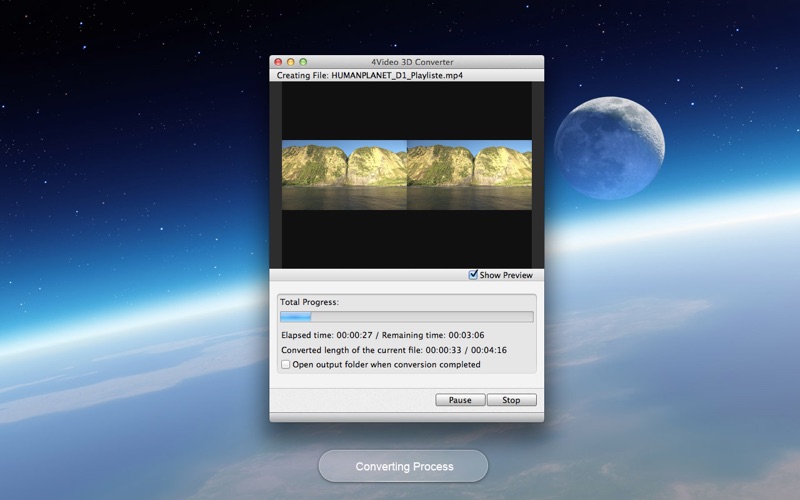The image size is (800, 500).
Task: Click the 'Total Progress:' label
Action: point(309,302)
